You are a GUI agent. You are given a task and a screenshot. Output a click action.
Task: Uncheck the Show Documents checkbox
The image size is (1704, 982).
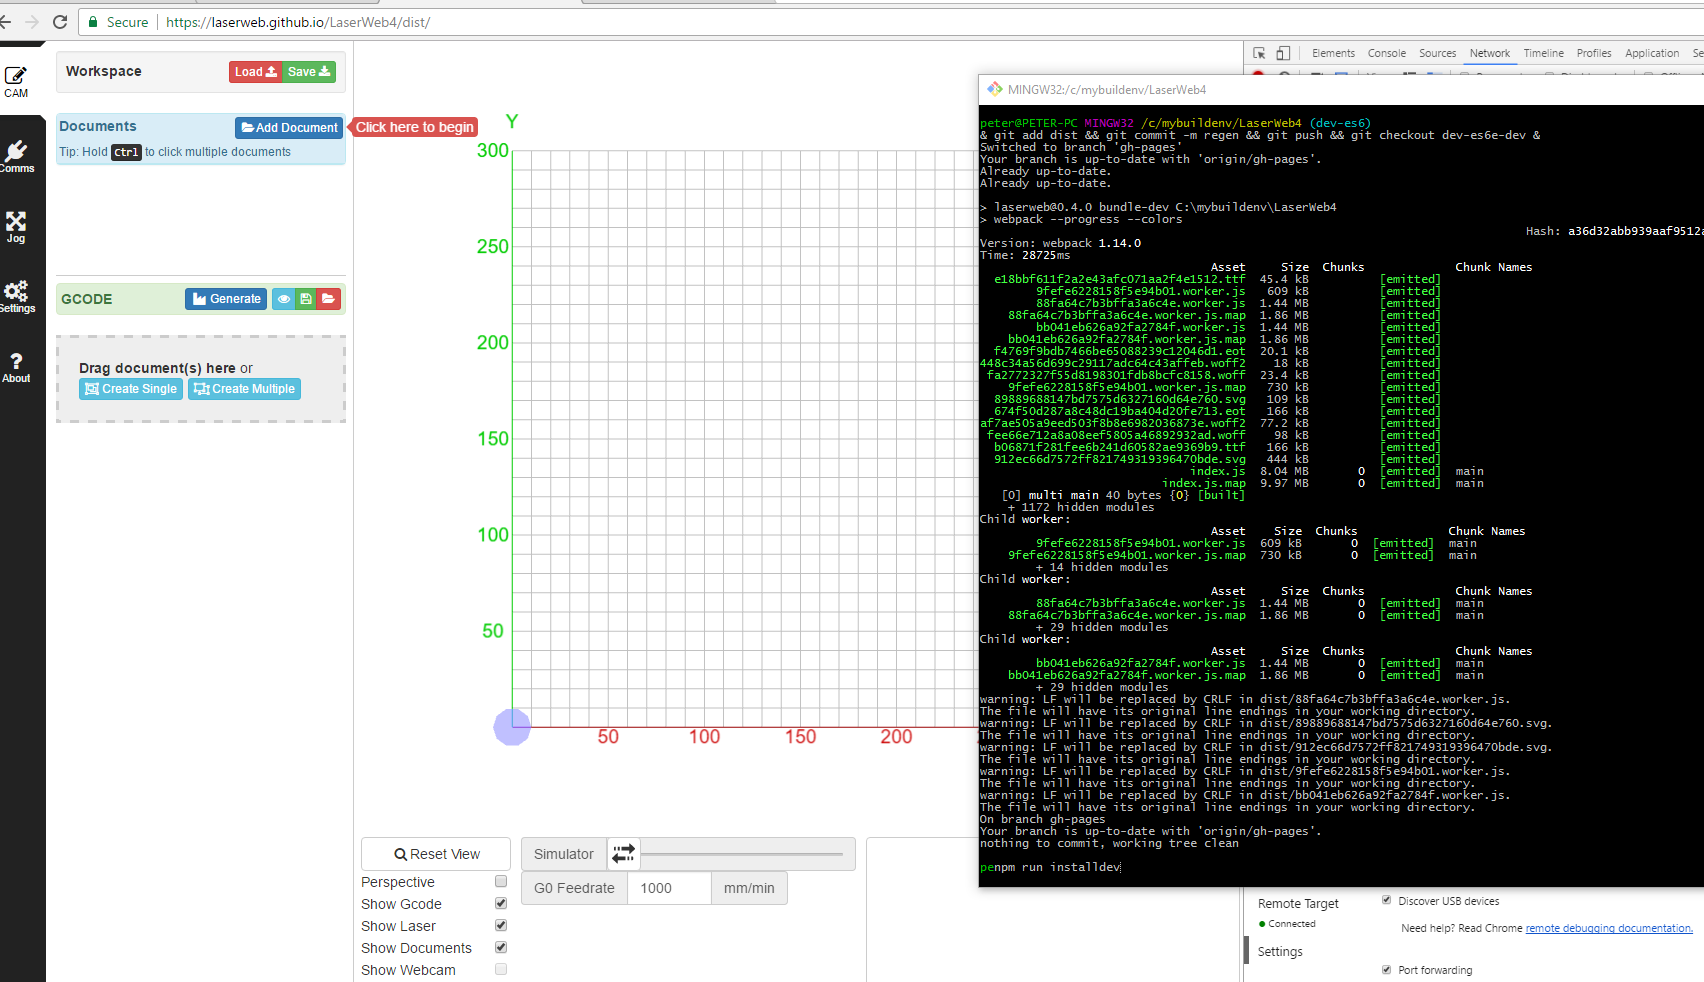[x=501, y=948]
